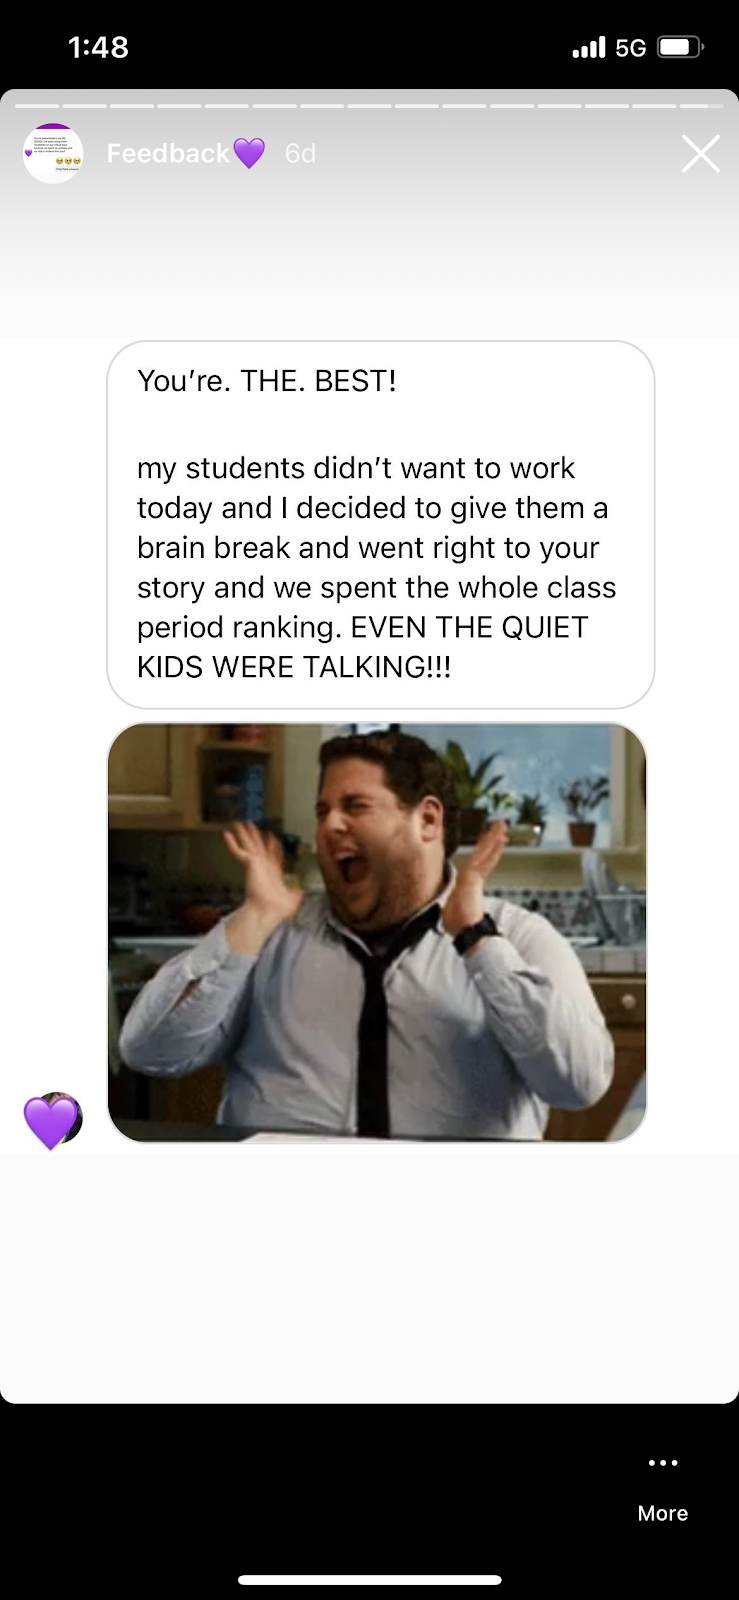Tap the battery icon in the status bar

[681, 47]
